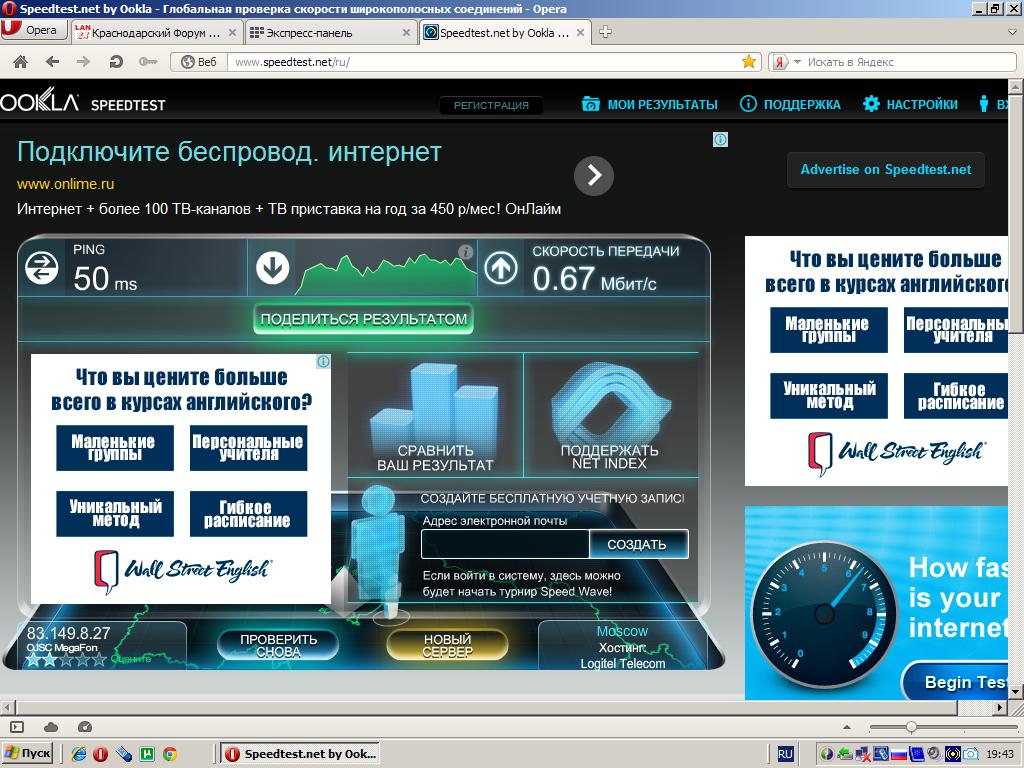1024x768 pixels.
Task: Toggle Opera Turbo speedometer icon
Action: (85, 726)
